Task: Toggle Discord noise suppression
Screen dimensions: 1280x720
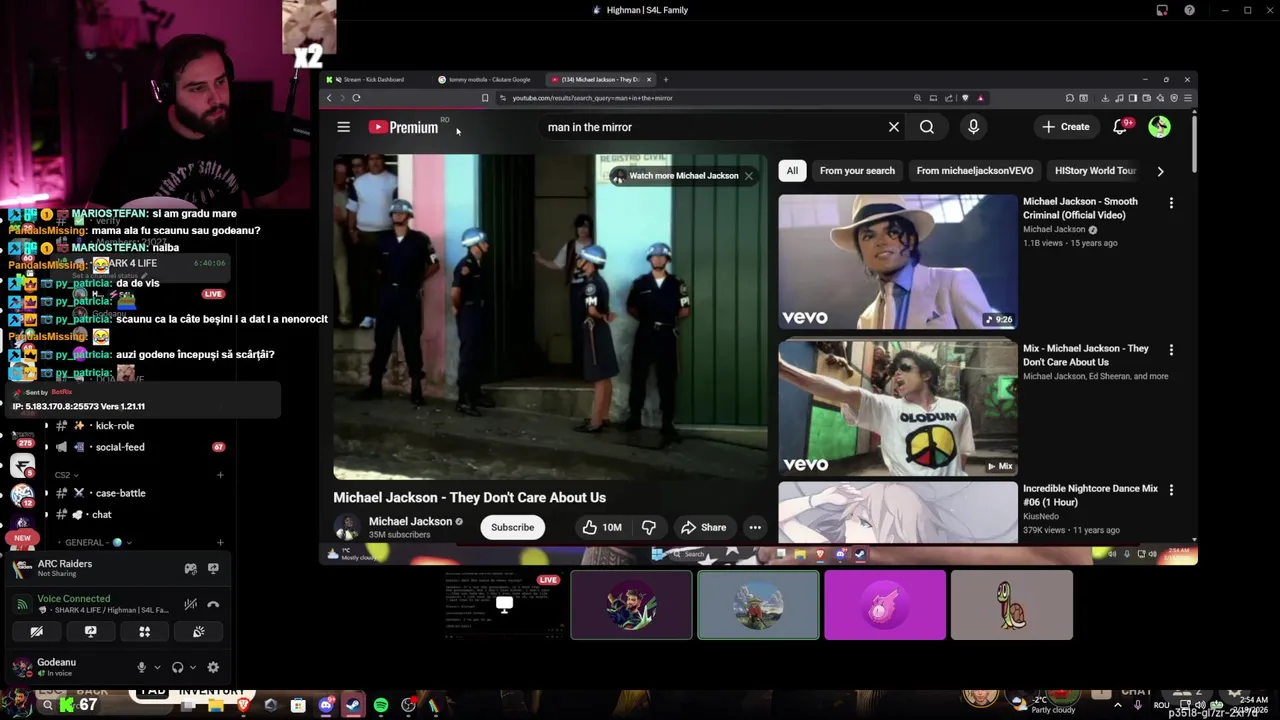Action: click(x=190, y=604)
